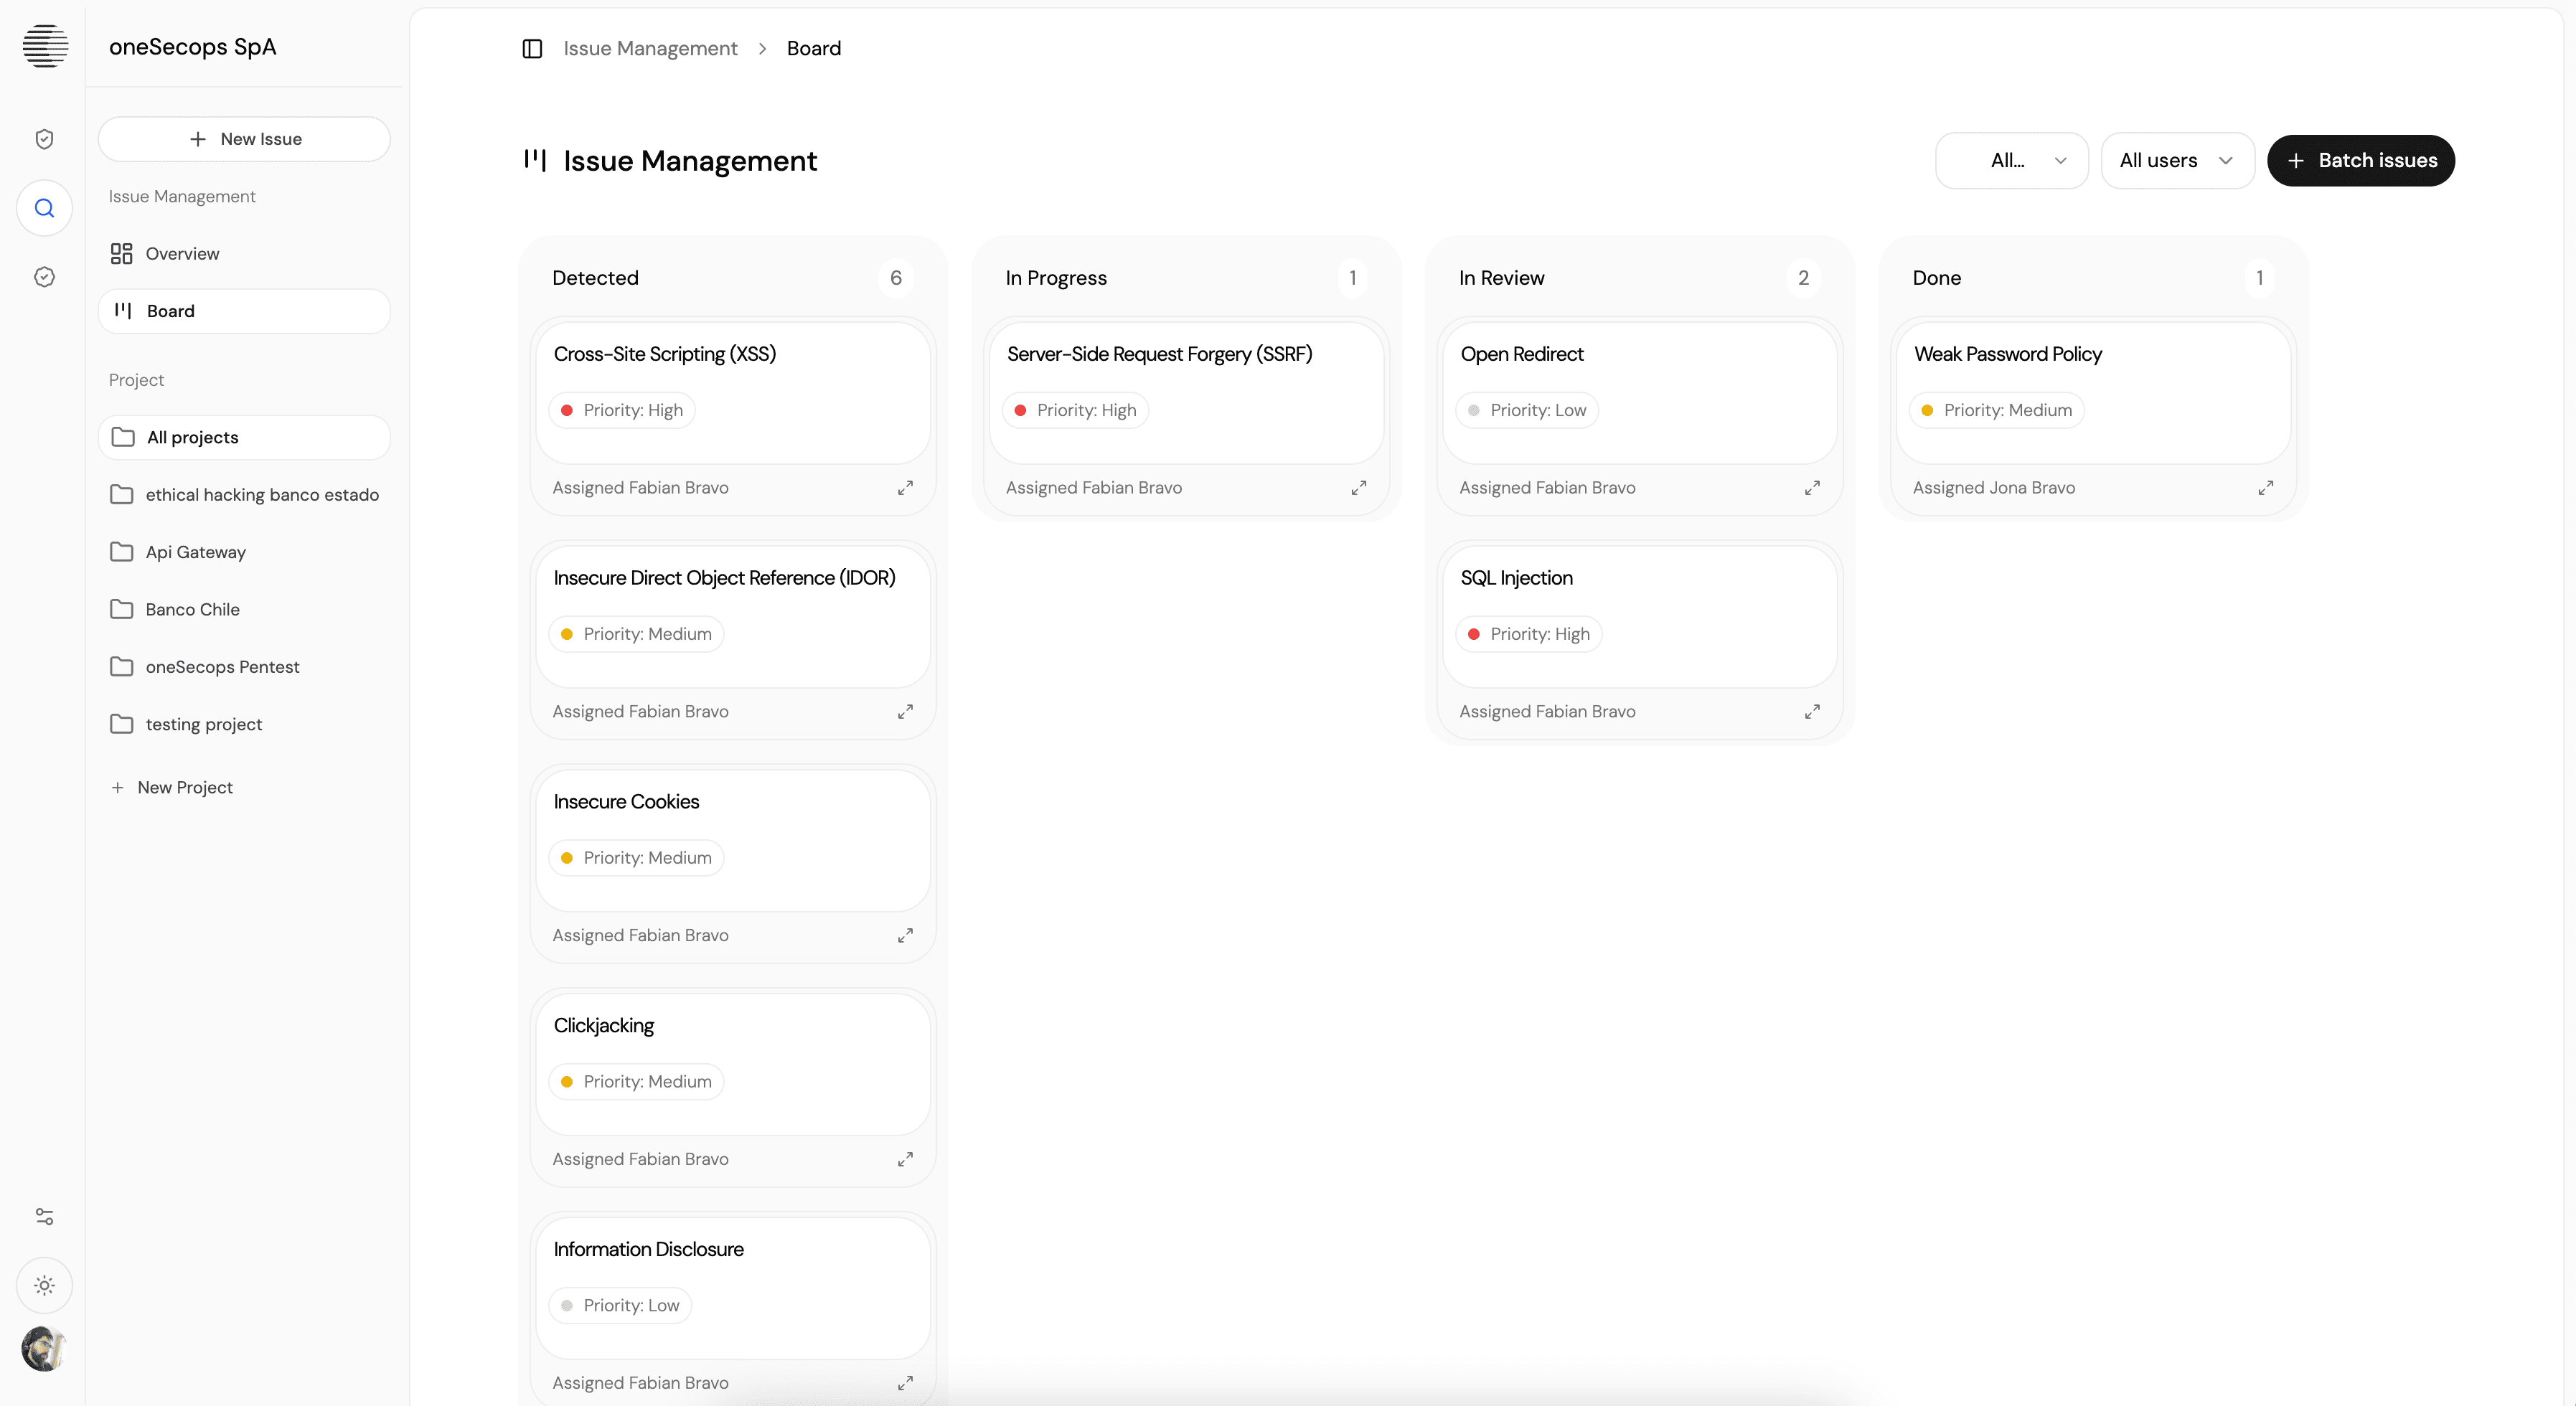Viewport: 2576px width, 1406px height.
Task: Expand the Weak Password Policy card
Action: pyautogui.click(x=2265, y=488)
